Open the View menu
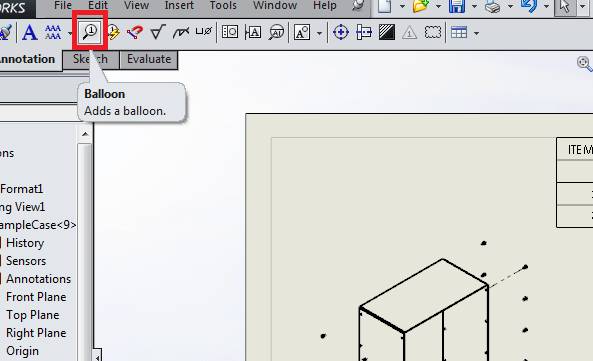This screenshot has width=593, height=361. coord(136,5)
